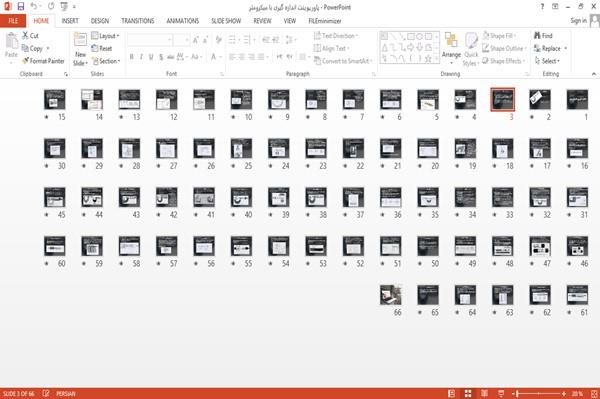Select slide thumbnail 66
This screenshot has width=600, height=399.
[391, 295]
